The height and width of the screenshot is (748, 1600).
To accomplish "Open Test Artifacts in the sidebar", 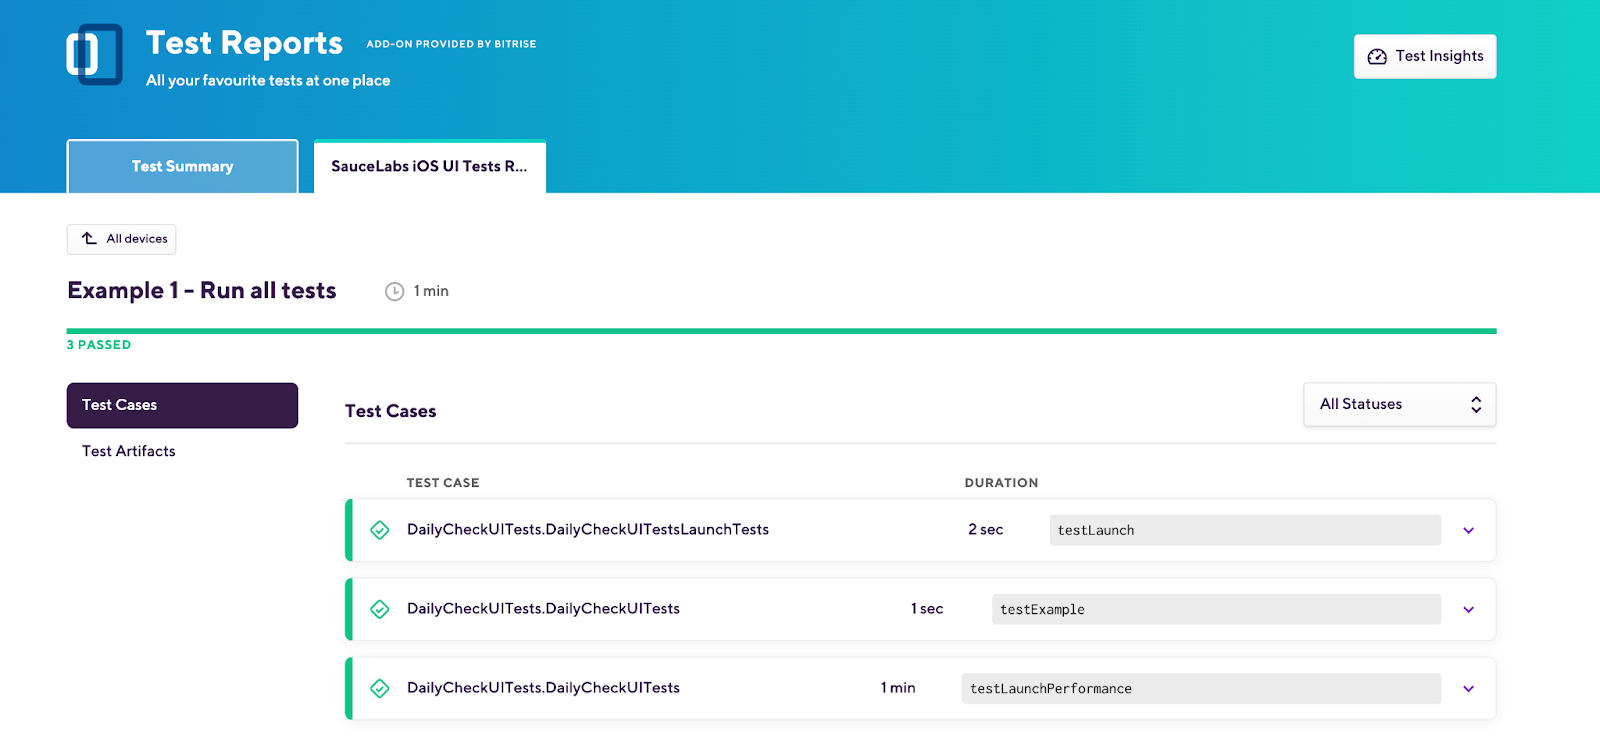I will point(129,451).
